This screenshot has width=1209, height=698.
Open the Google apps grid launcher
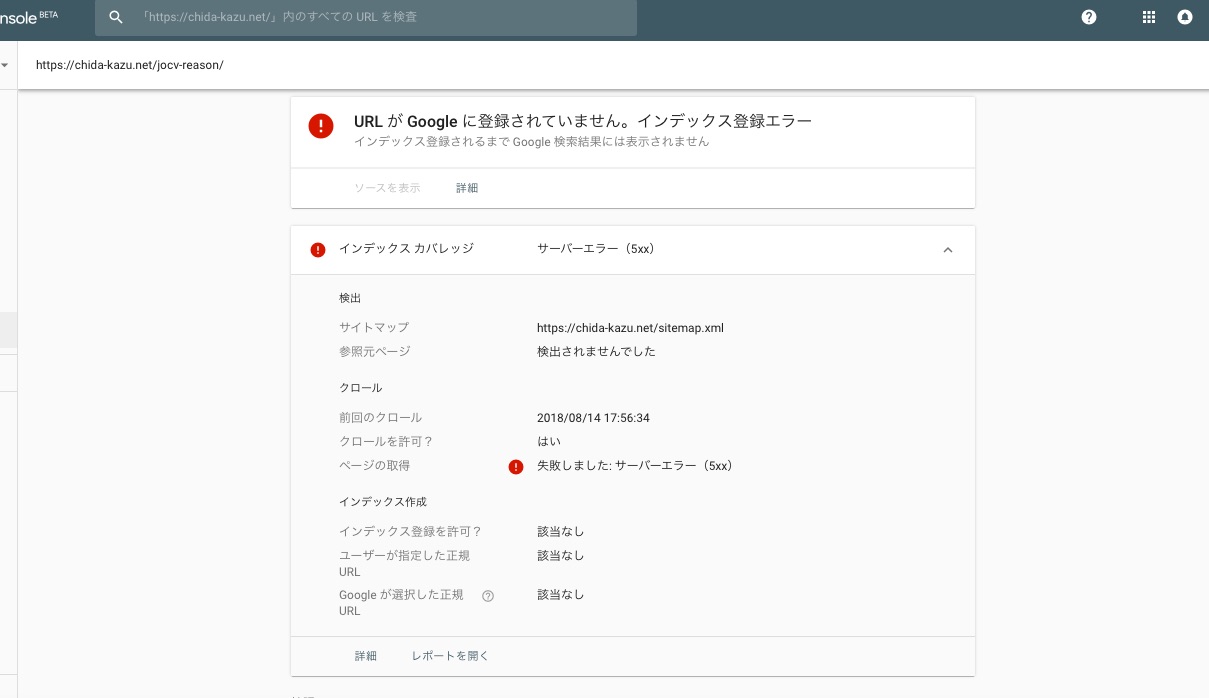click(x=1148, y=17)
